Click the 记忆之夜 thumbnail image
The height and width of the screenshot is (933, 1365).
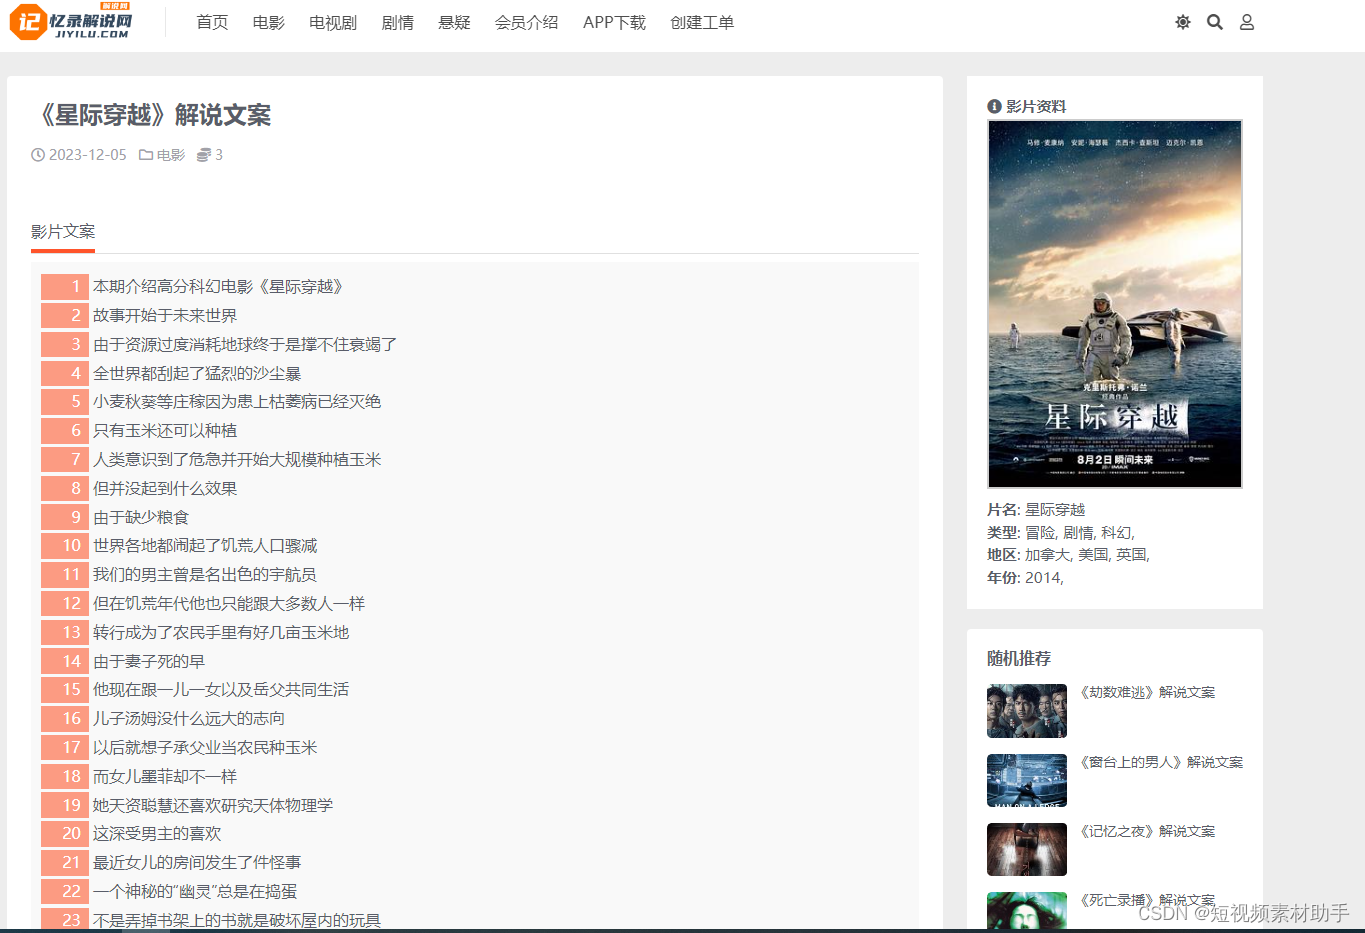point(1027,849)
